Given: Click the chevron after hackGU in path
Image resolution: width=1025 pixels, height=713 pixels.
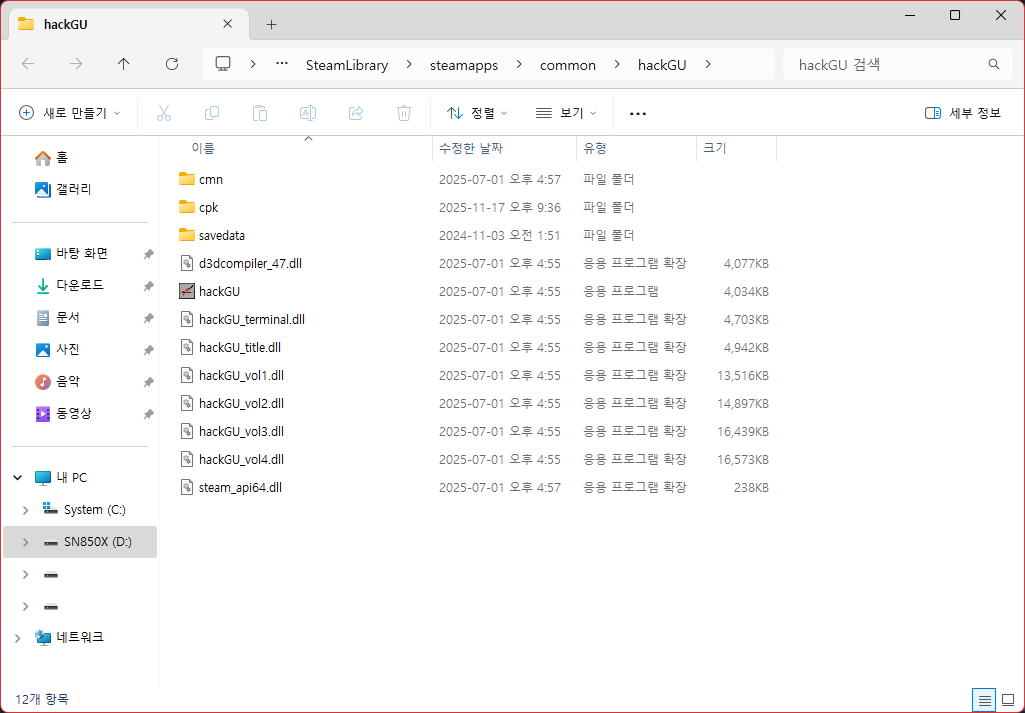Looking at the screenshot, I should tap(708, 64).
